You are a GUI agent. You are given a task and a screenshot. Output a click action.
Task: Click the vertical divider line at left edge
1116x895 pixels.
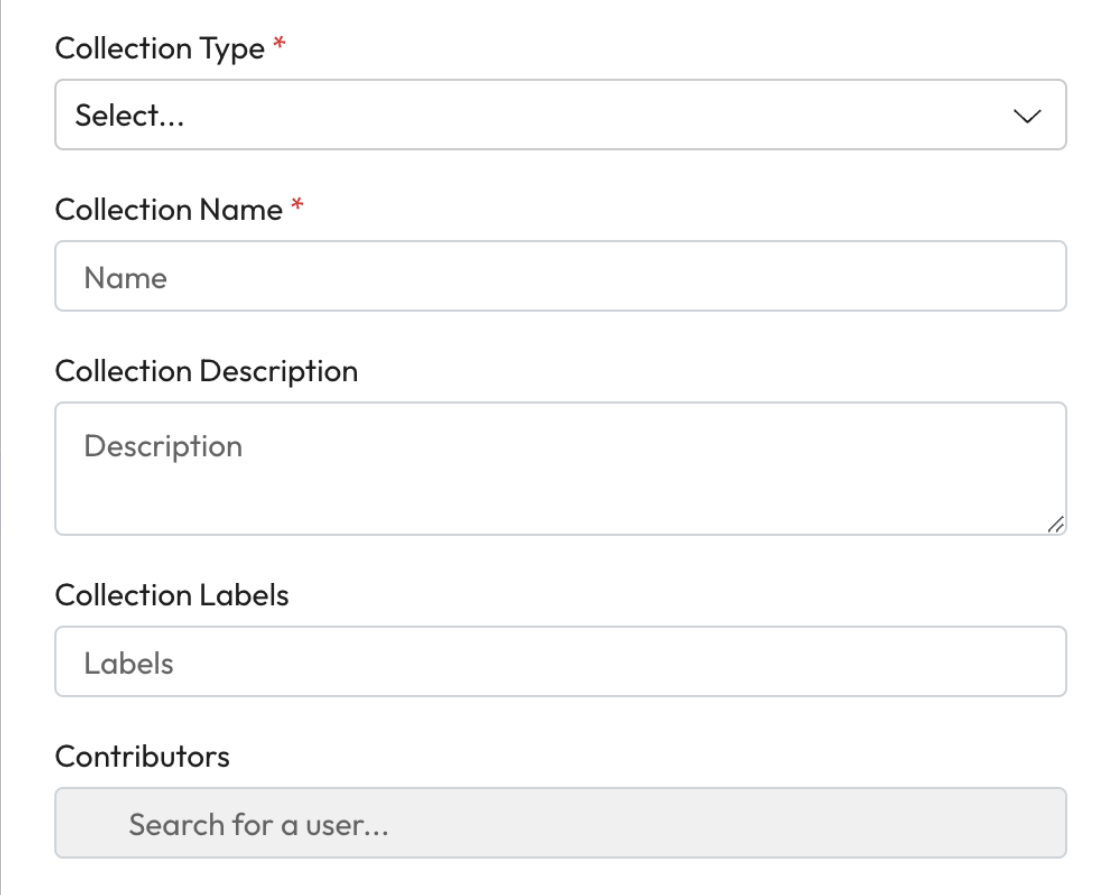pyautogui.click(x=1, y=450)
